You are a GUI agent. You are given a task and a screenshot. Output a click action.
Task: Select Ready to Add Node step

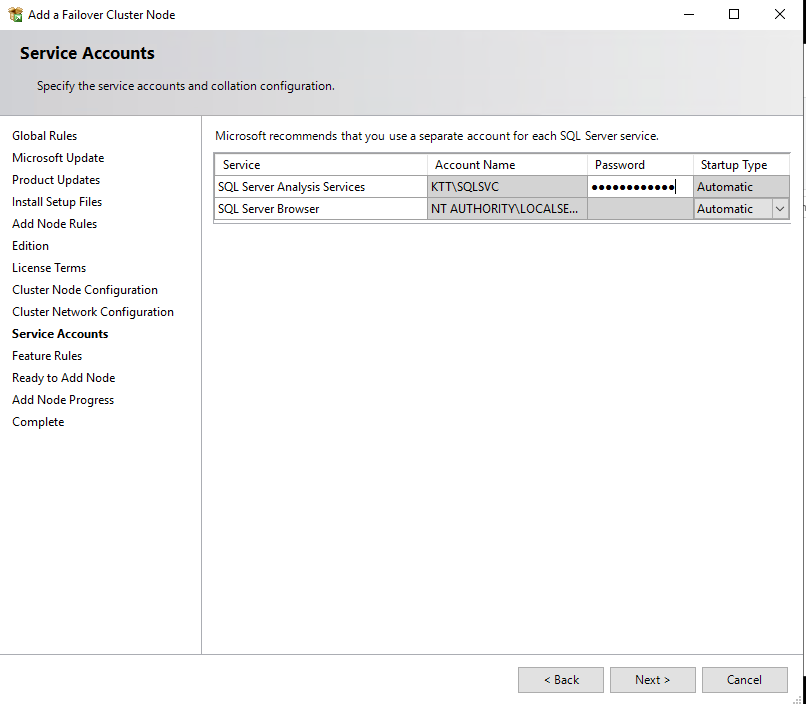[64, 378]
